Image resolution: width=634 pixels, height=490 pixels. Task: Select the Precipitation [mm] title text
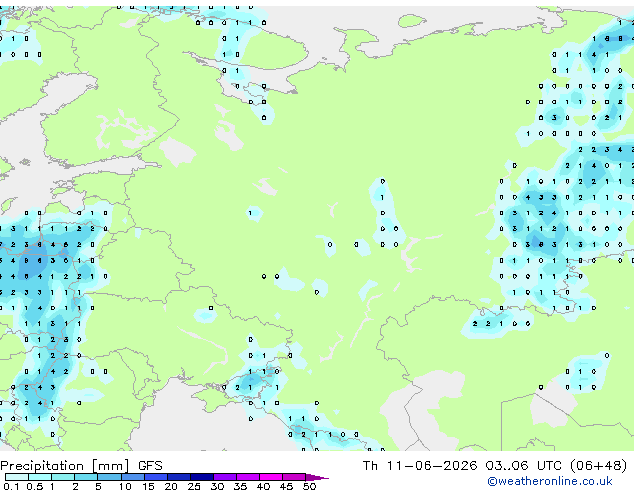pos(65,466)
